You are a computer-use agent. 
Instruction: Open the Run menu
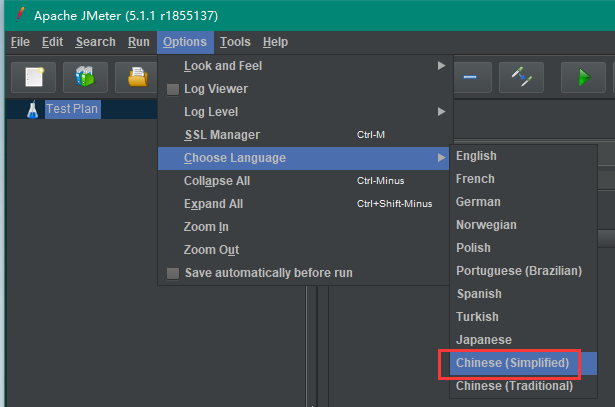point(139,42)
